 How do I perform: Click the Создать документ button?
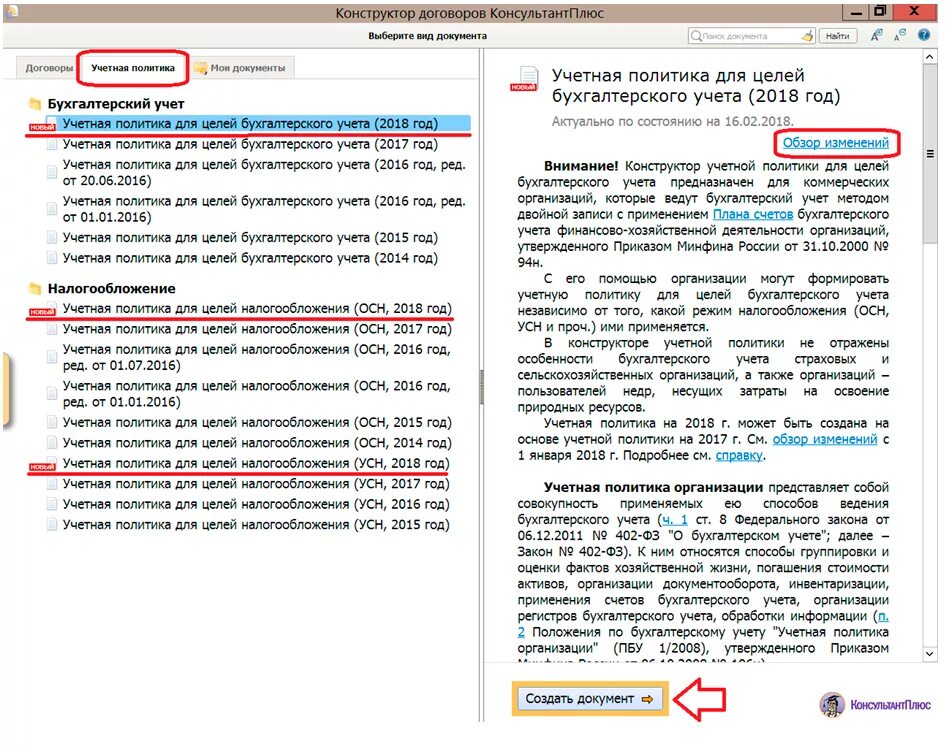click(x=590, y=699)
